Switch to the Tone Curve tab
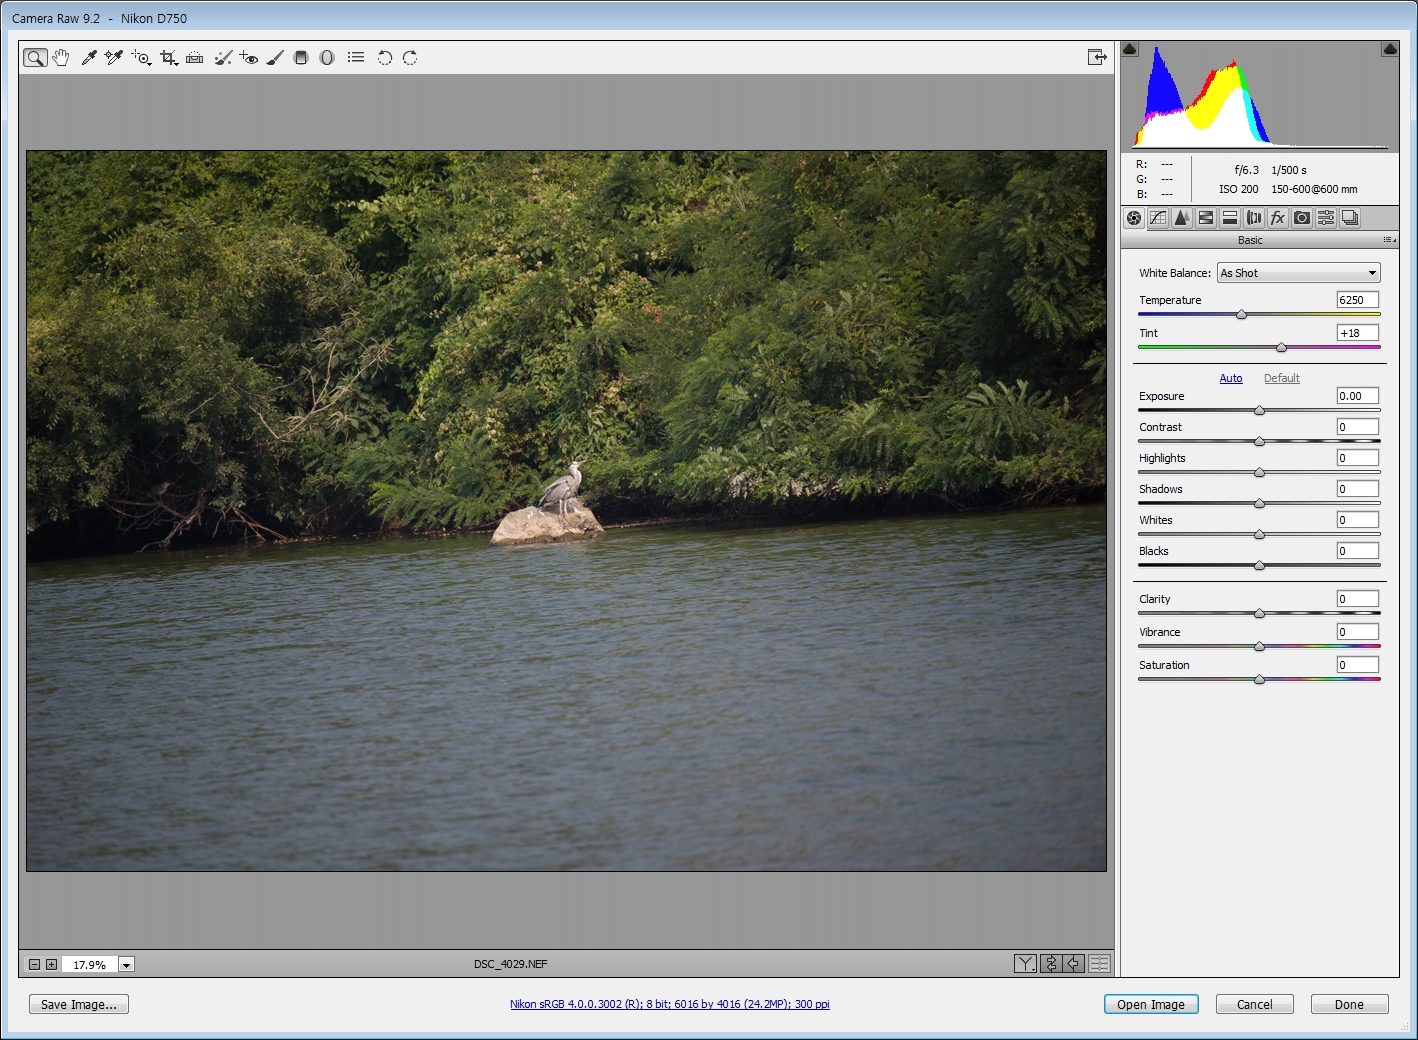This screenshot has height=1040, width=1418. coord(1158,218)
